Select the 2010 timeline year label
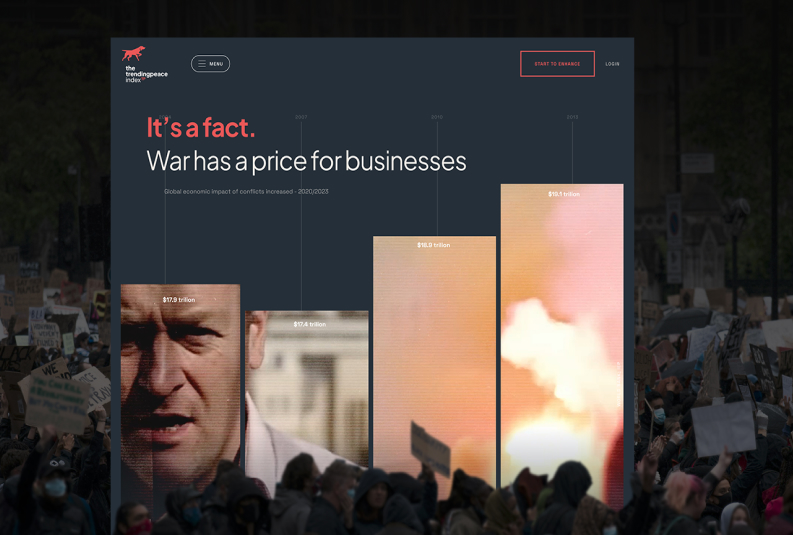The height and width of the screenshot is (535, 793). tap(437, 117)
